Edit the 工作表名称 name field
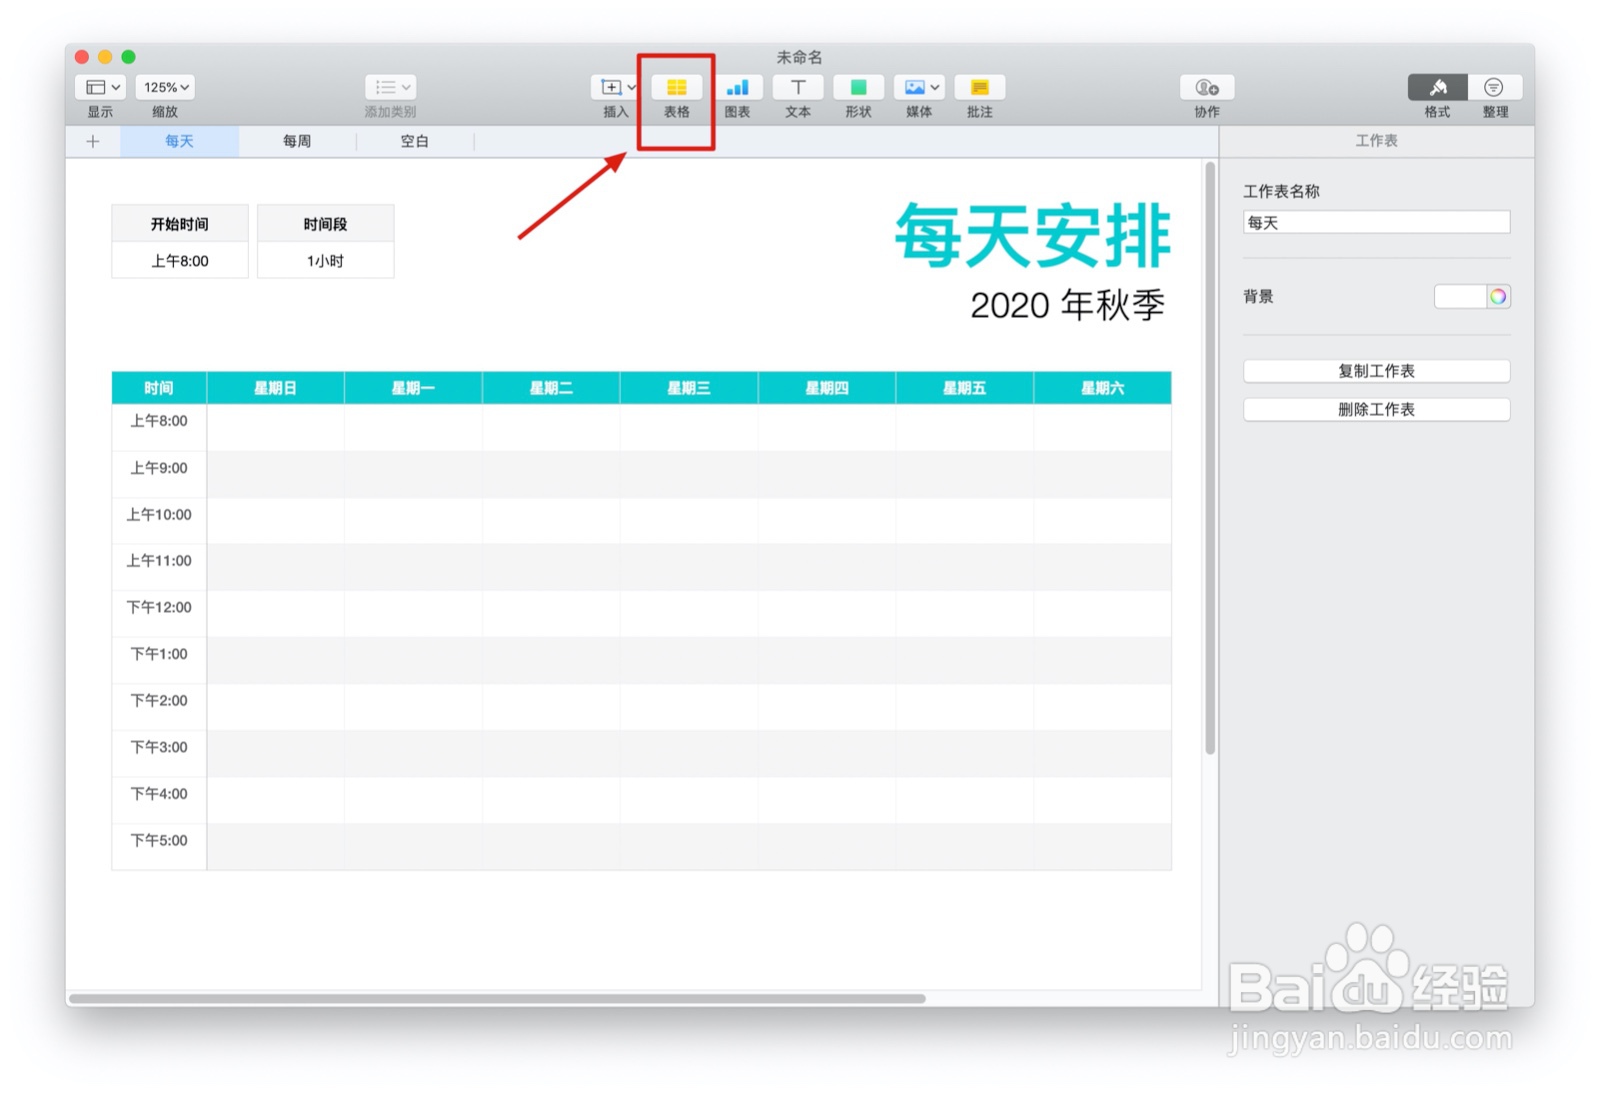The image size is (1600, 1093). tap(1376, 221)
